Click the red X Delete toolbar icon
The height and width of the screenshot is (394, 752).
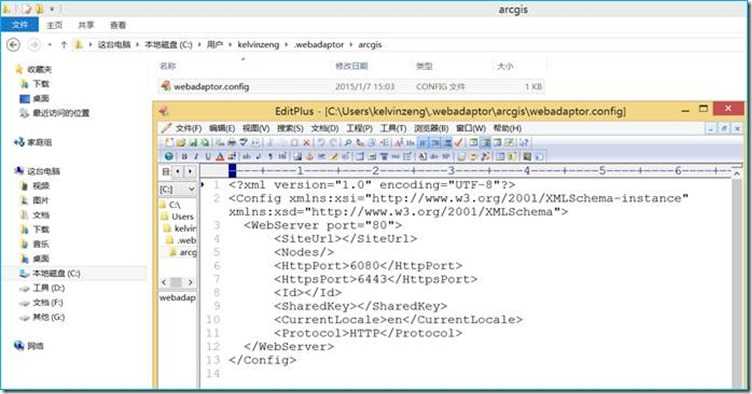(x=306, y=142)
